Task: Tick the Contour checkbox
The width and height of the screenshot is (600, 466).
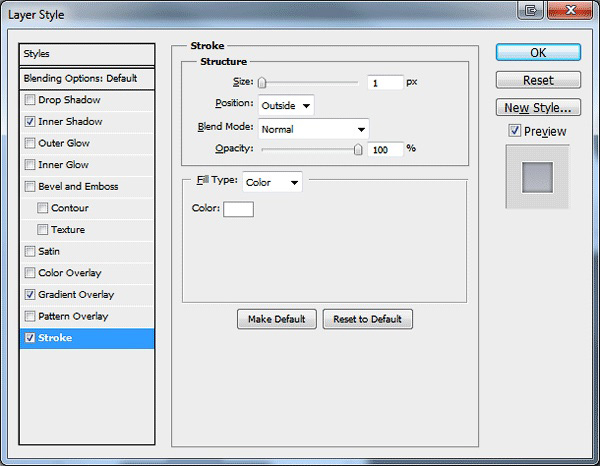Action: point(42,208)
